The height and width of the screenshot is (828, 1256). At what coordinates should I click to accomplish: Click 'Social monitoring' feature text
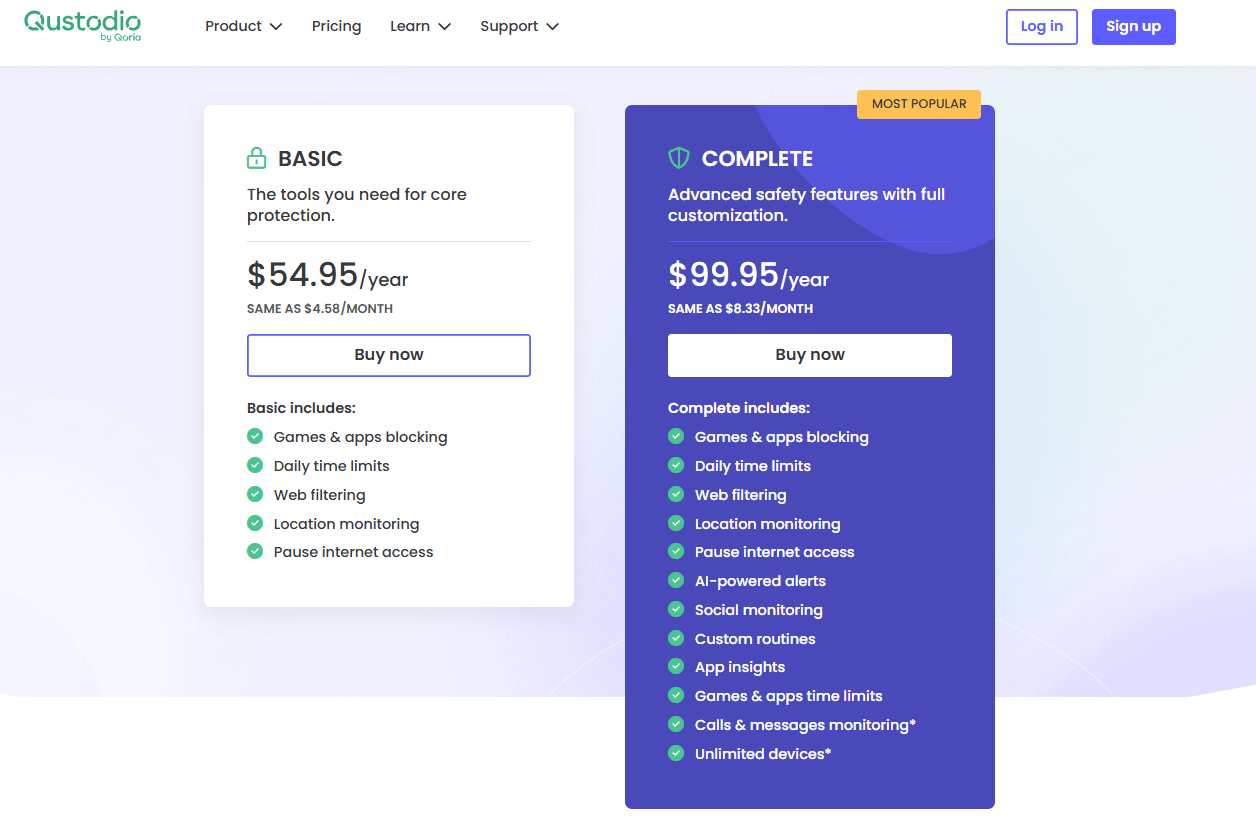pos(759,610)
